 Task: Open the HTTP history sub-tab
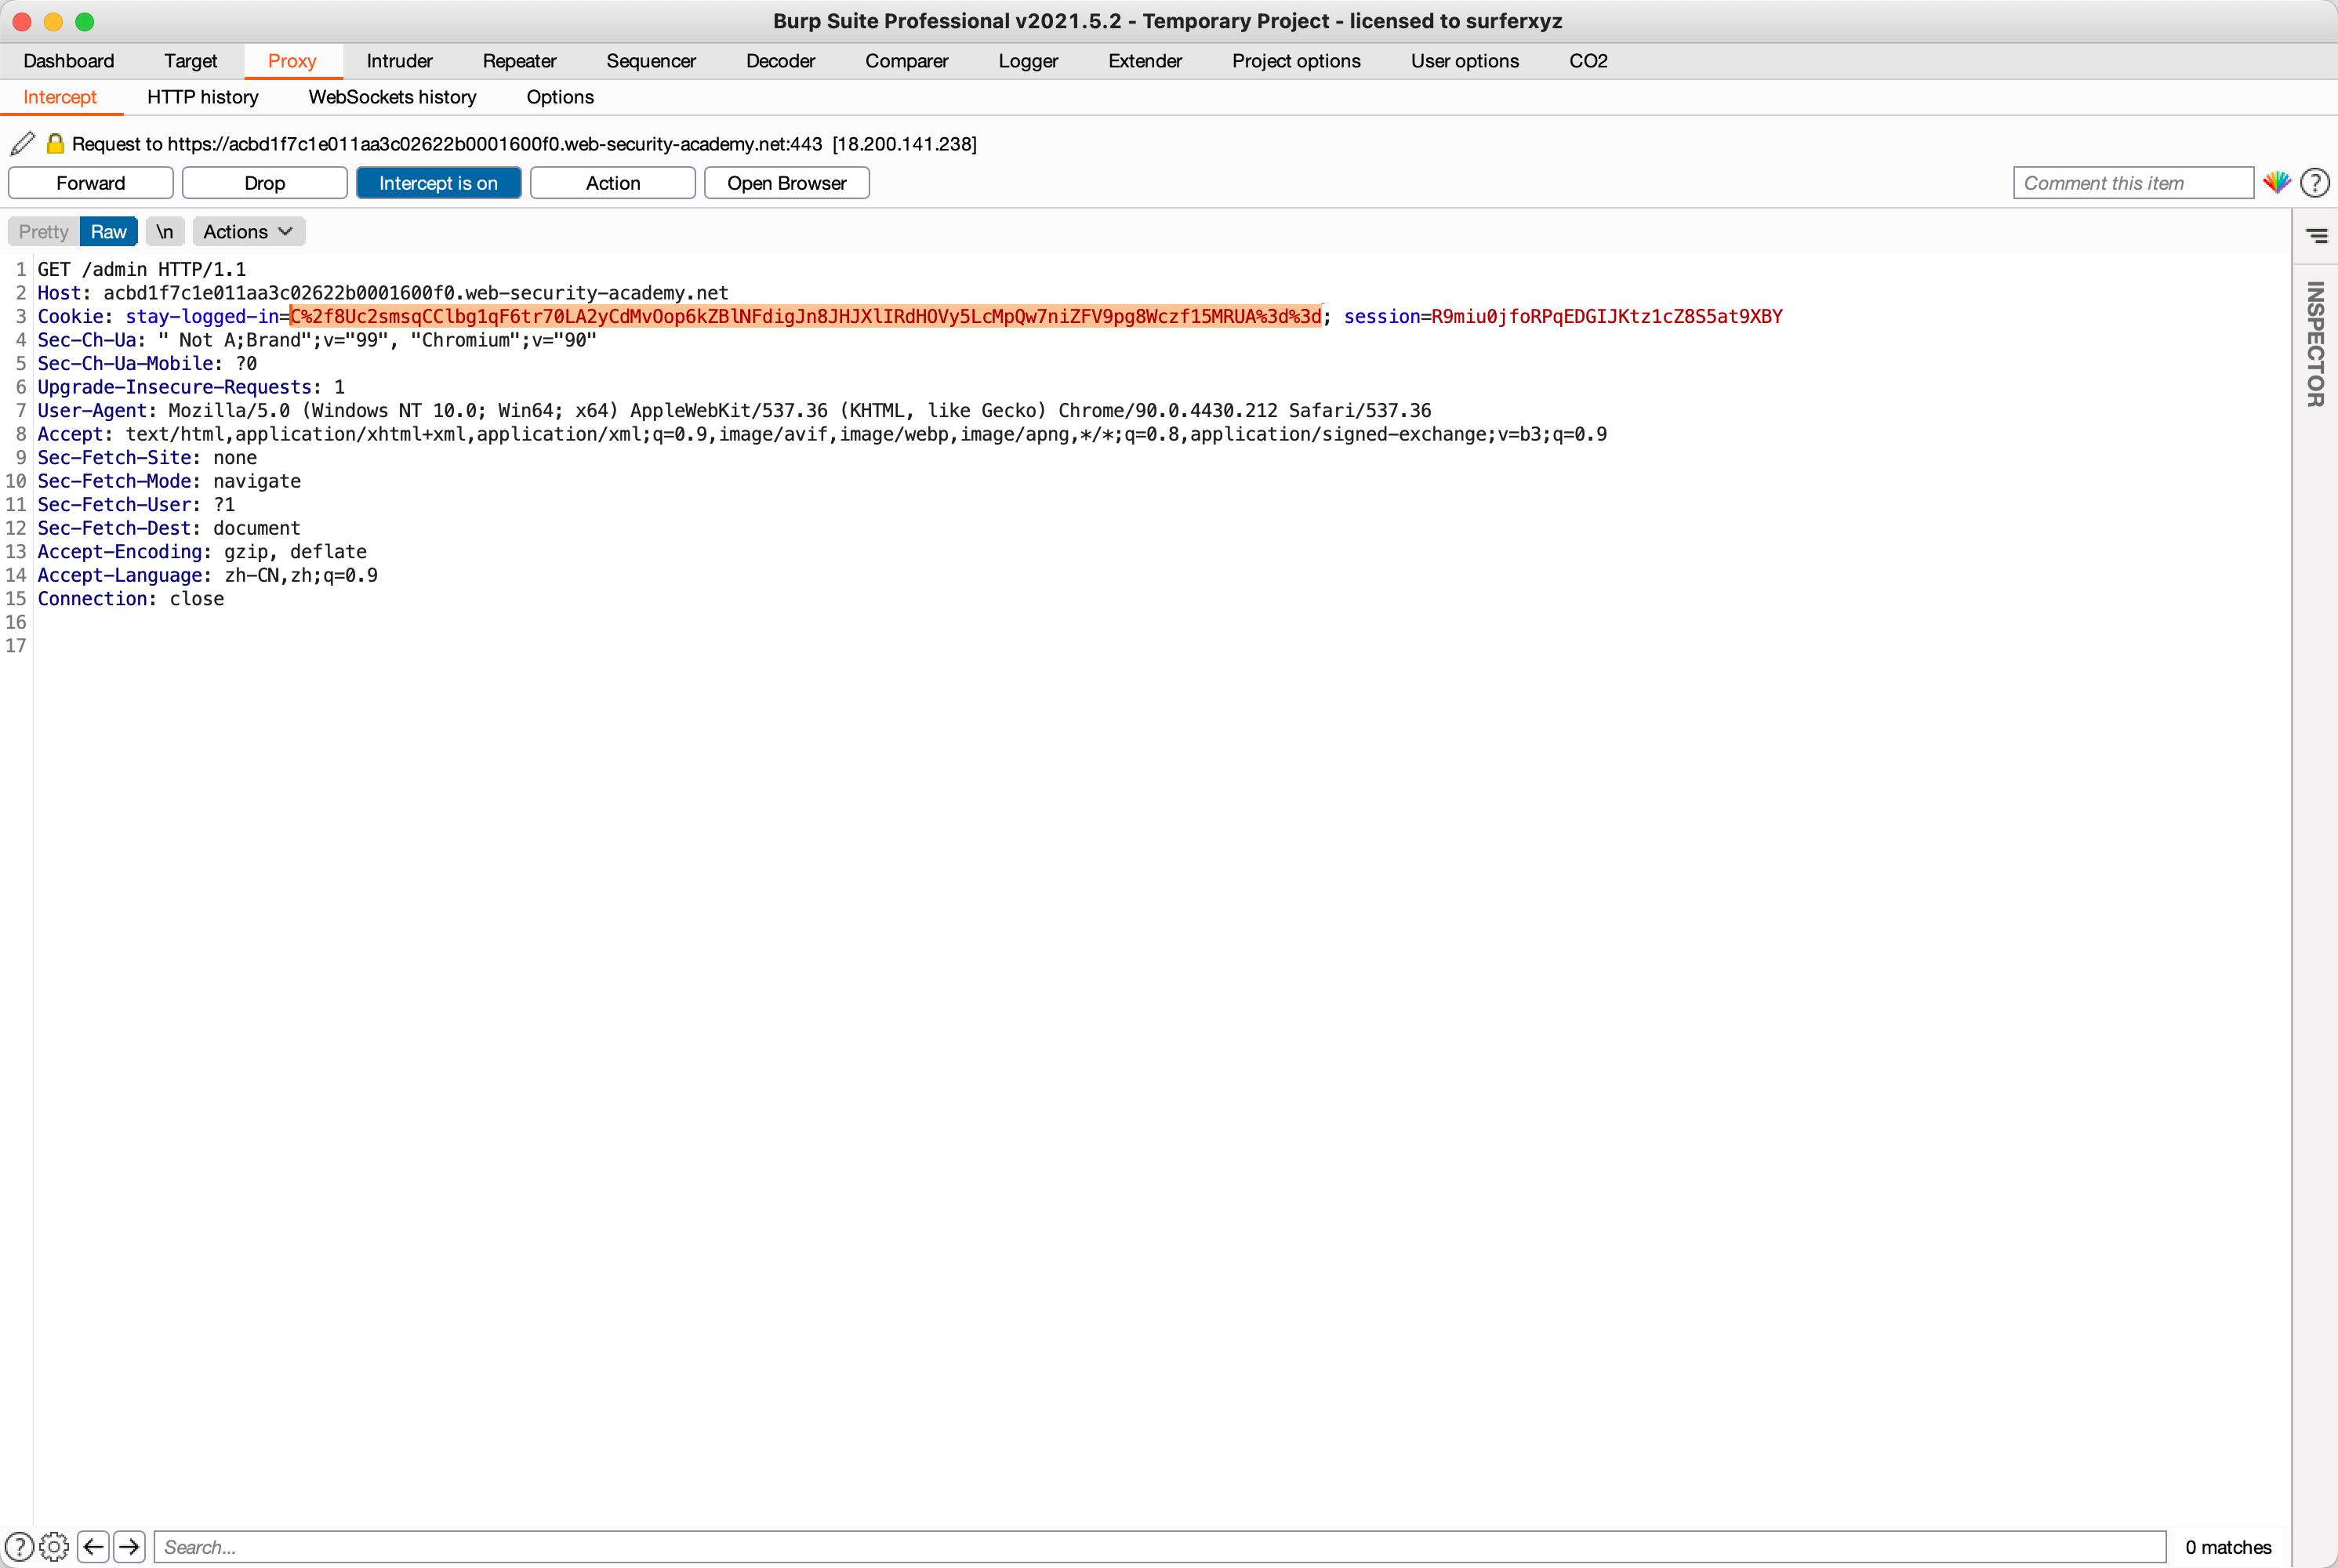coord(202,97)
